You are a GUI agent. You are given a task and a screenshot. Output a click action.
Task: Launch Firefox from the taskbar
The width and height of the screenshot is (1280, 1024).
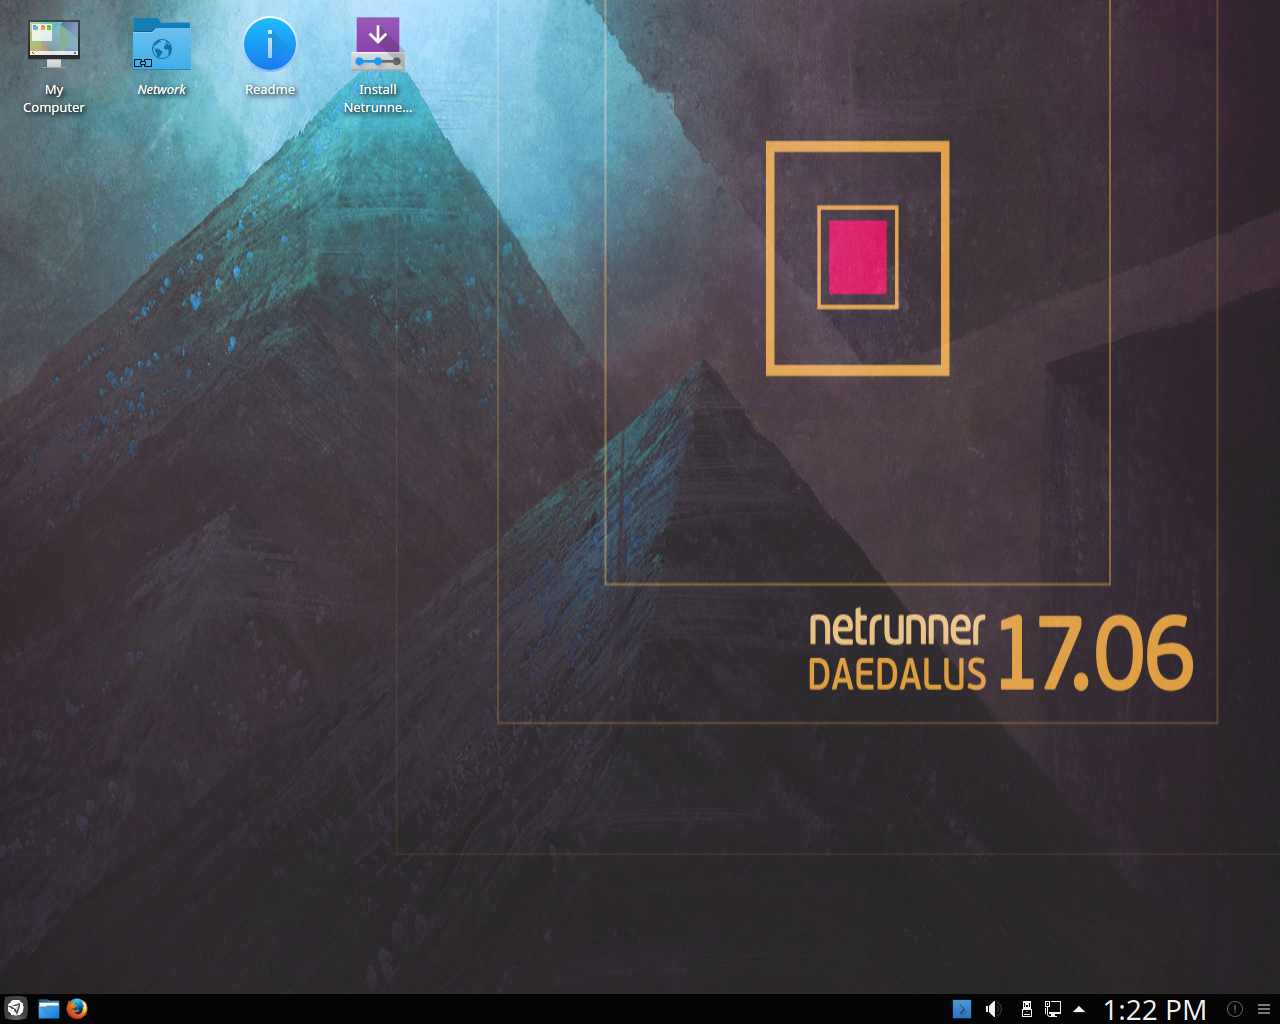pos(77,1009)
